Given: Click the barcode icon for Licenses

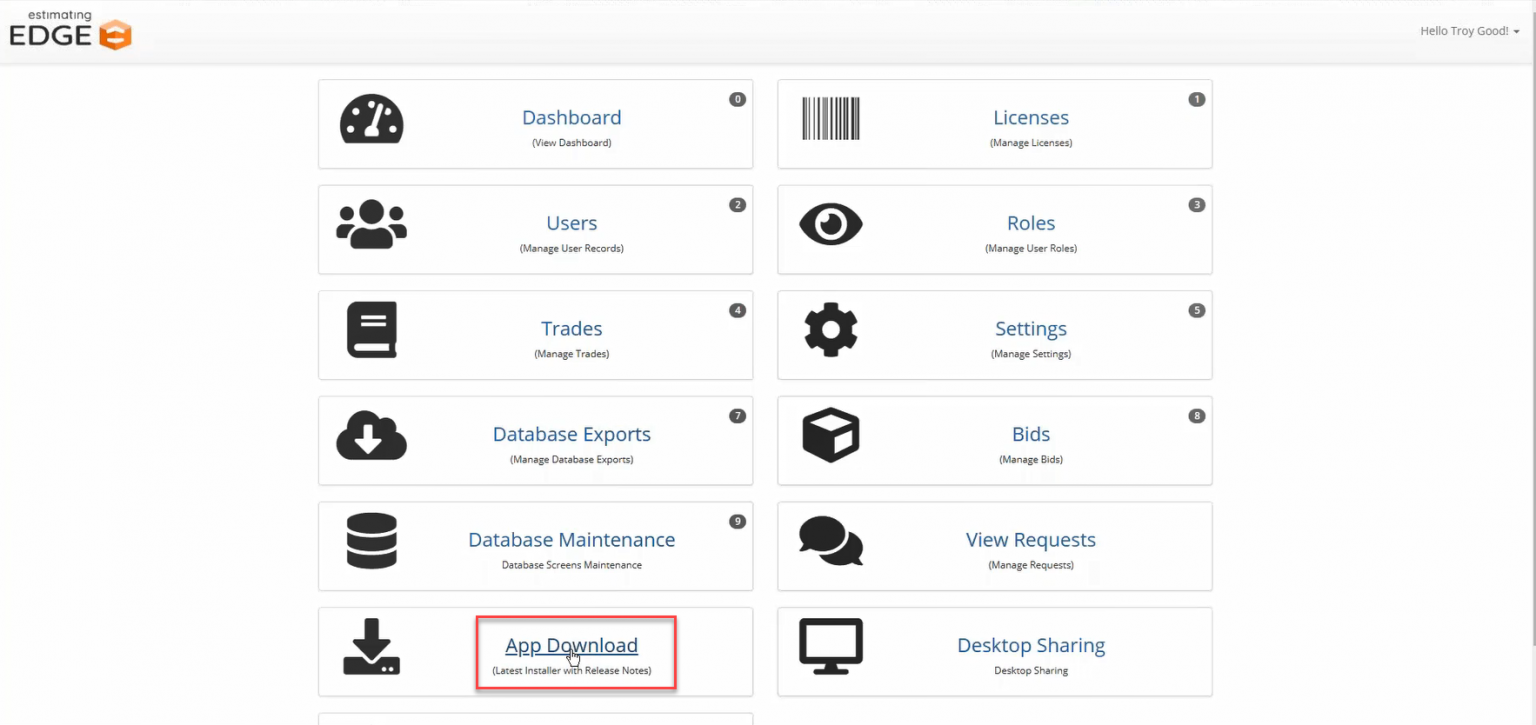Looking at the screenshot, I should click(831, 119).
